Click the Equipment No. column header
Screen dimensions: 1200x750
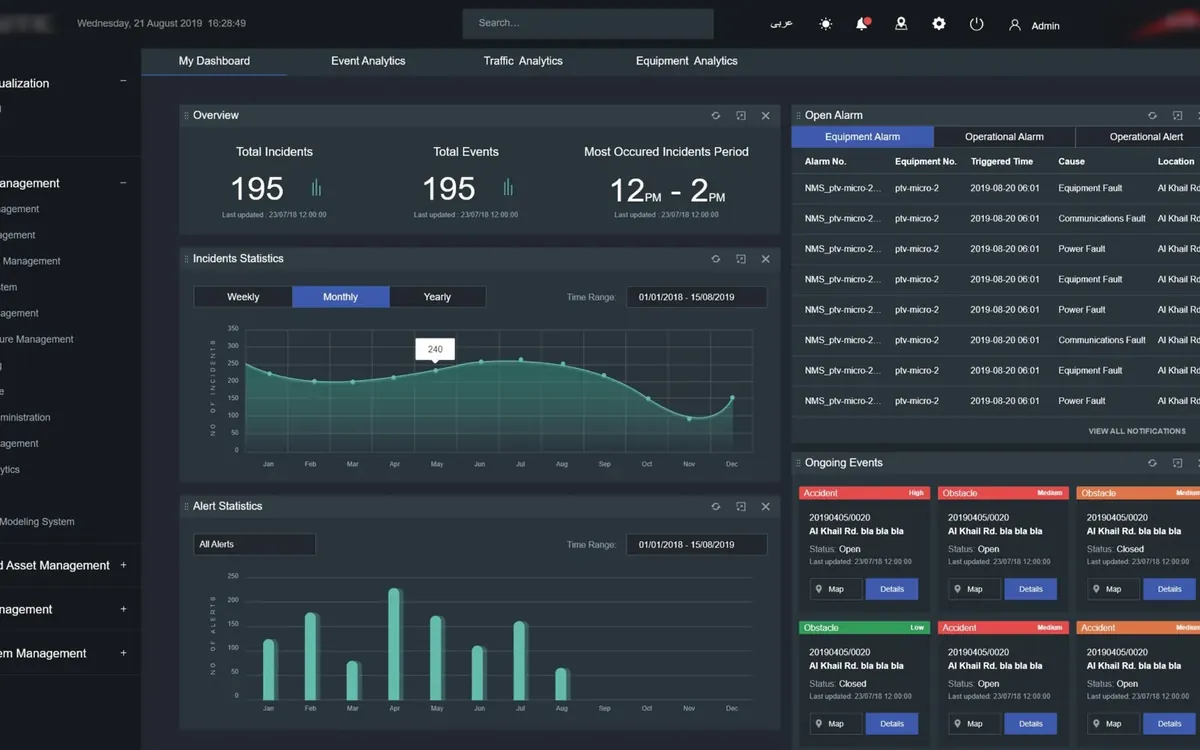tap(926, 161)
